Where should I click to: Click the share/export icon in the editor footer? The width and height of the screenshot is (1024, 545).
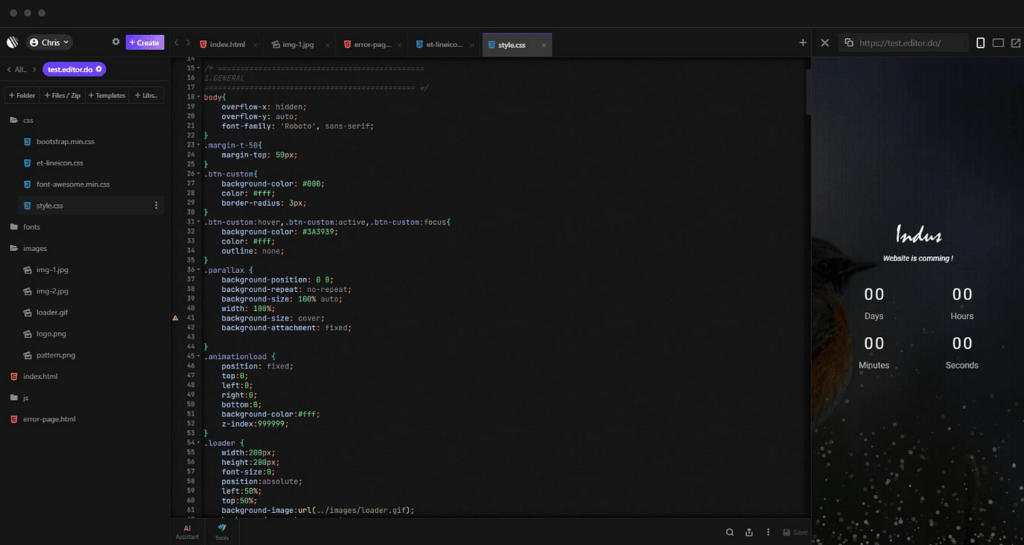pyautogui.click(x=749, y=532)
